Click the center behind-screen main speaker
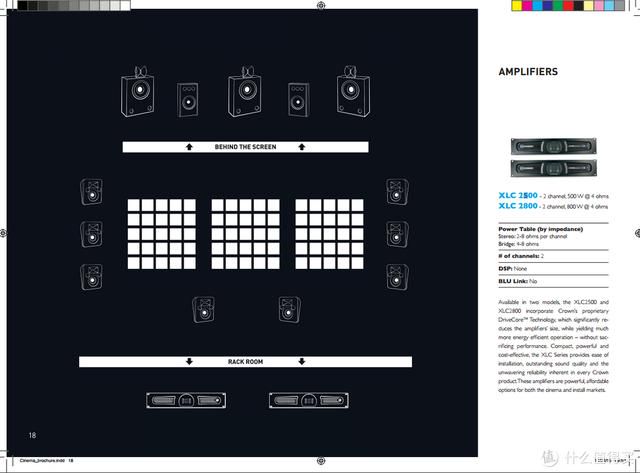Screen dimensions: 640x473 point(245,91)
